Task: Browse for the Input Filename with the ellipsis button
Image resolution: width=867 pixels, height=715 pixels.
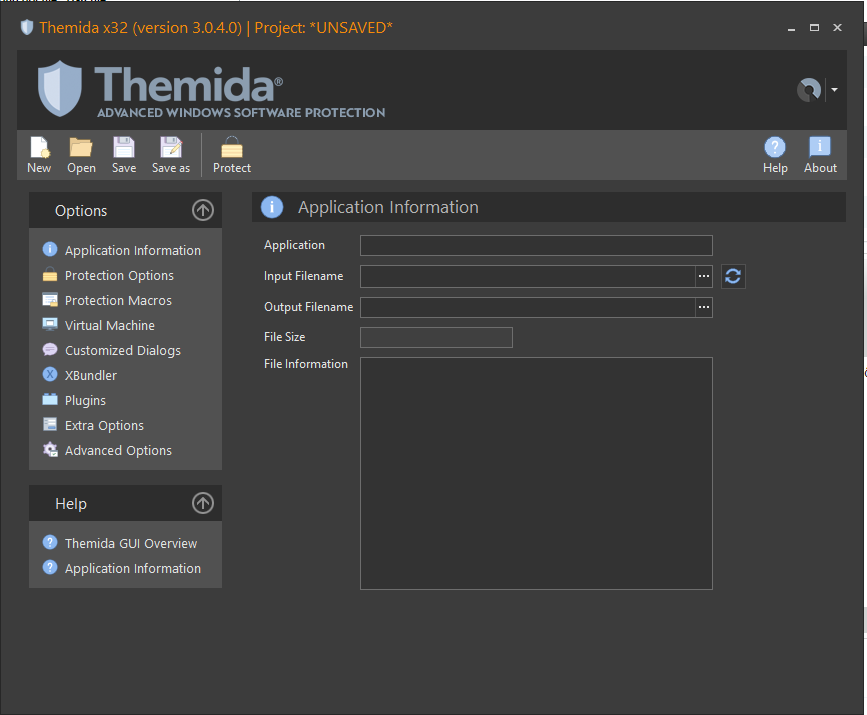Action: coord(704,276)
